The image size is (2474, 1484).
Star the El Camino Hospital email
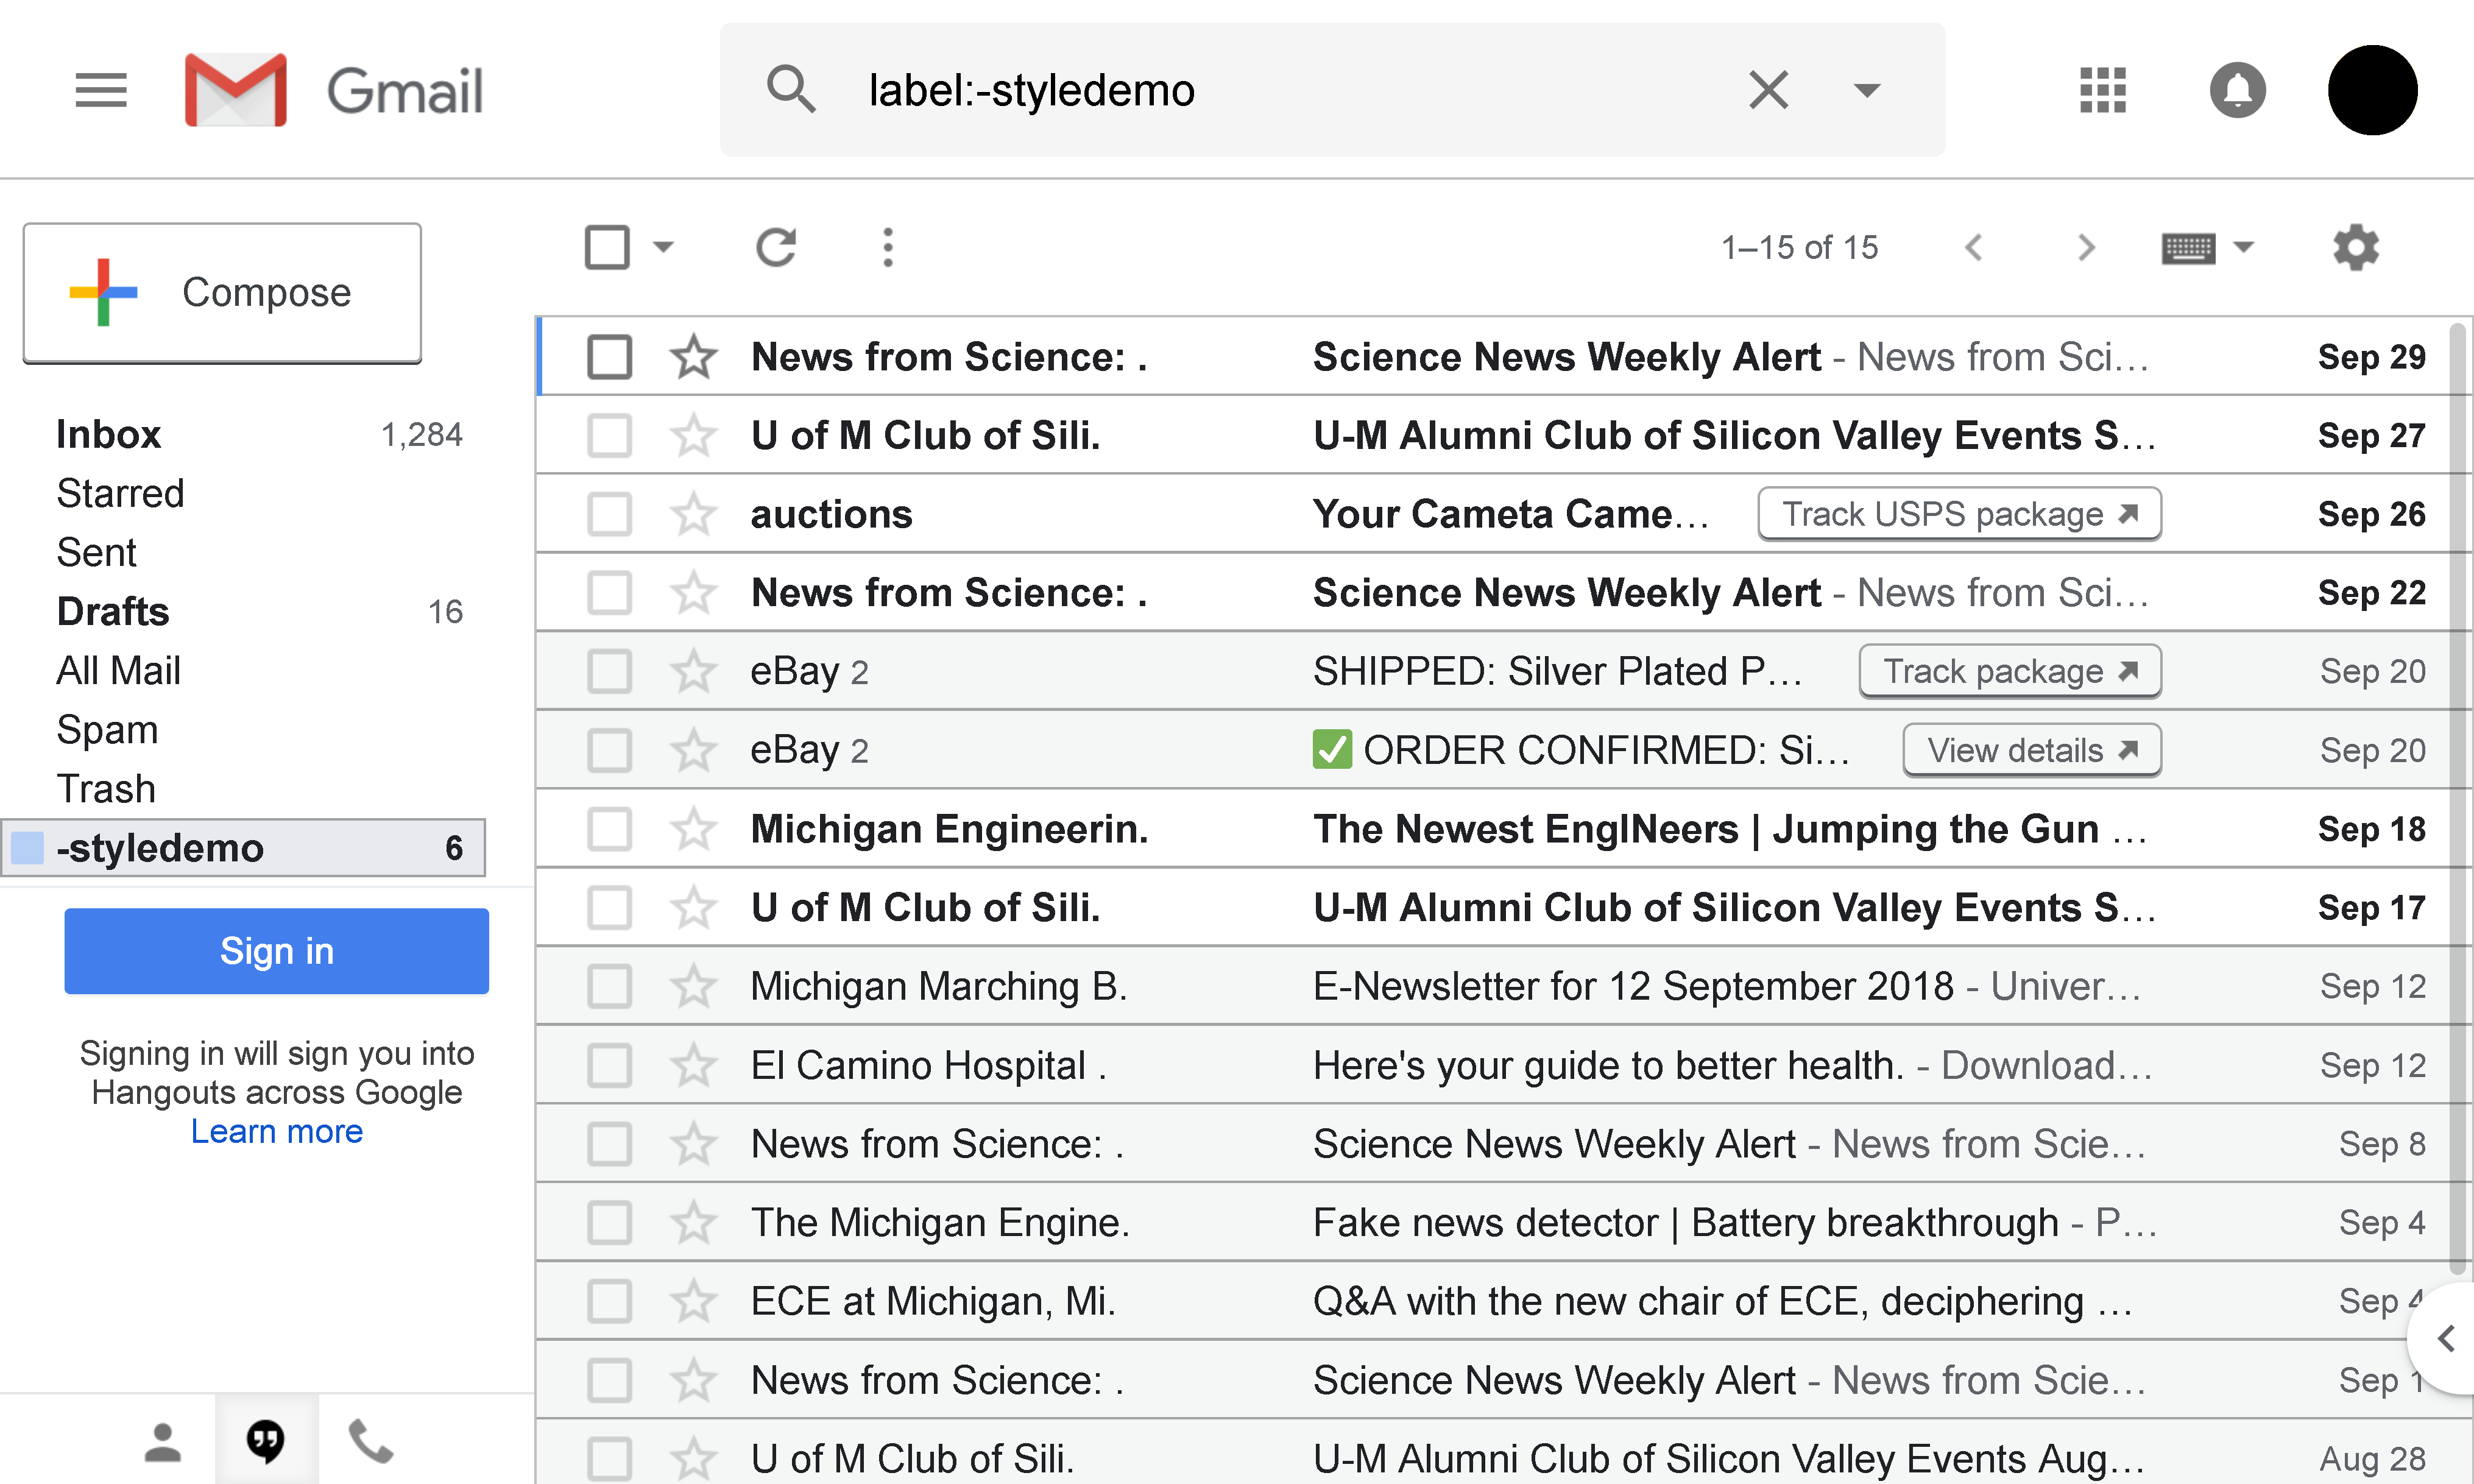pyautogui.click(x=693, y=1065)
